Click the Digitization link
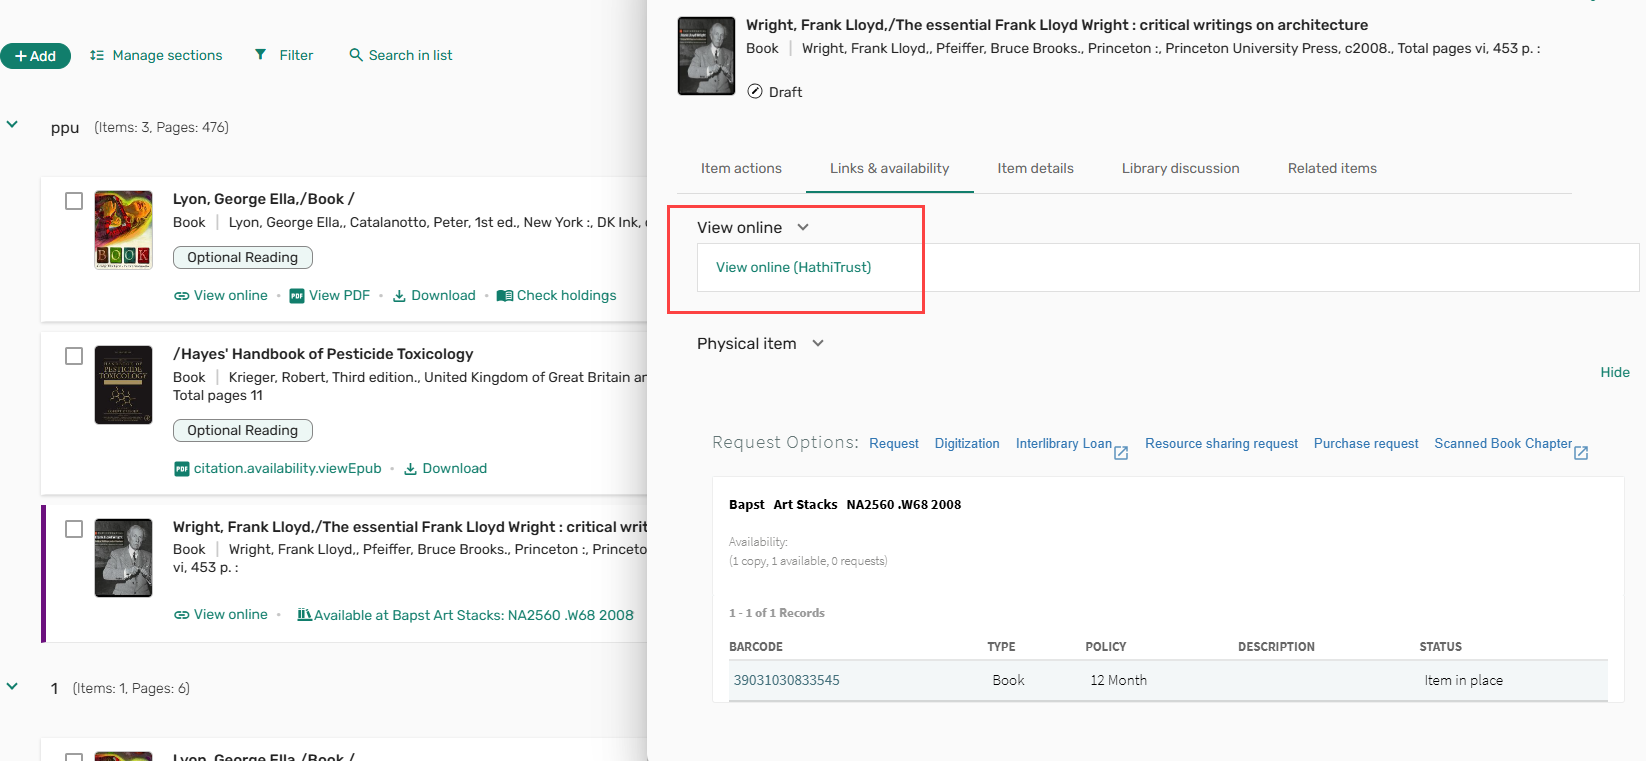The image size is (1646, 761). tap(967, 443)
